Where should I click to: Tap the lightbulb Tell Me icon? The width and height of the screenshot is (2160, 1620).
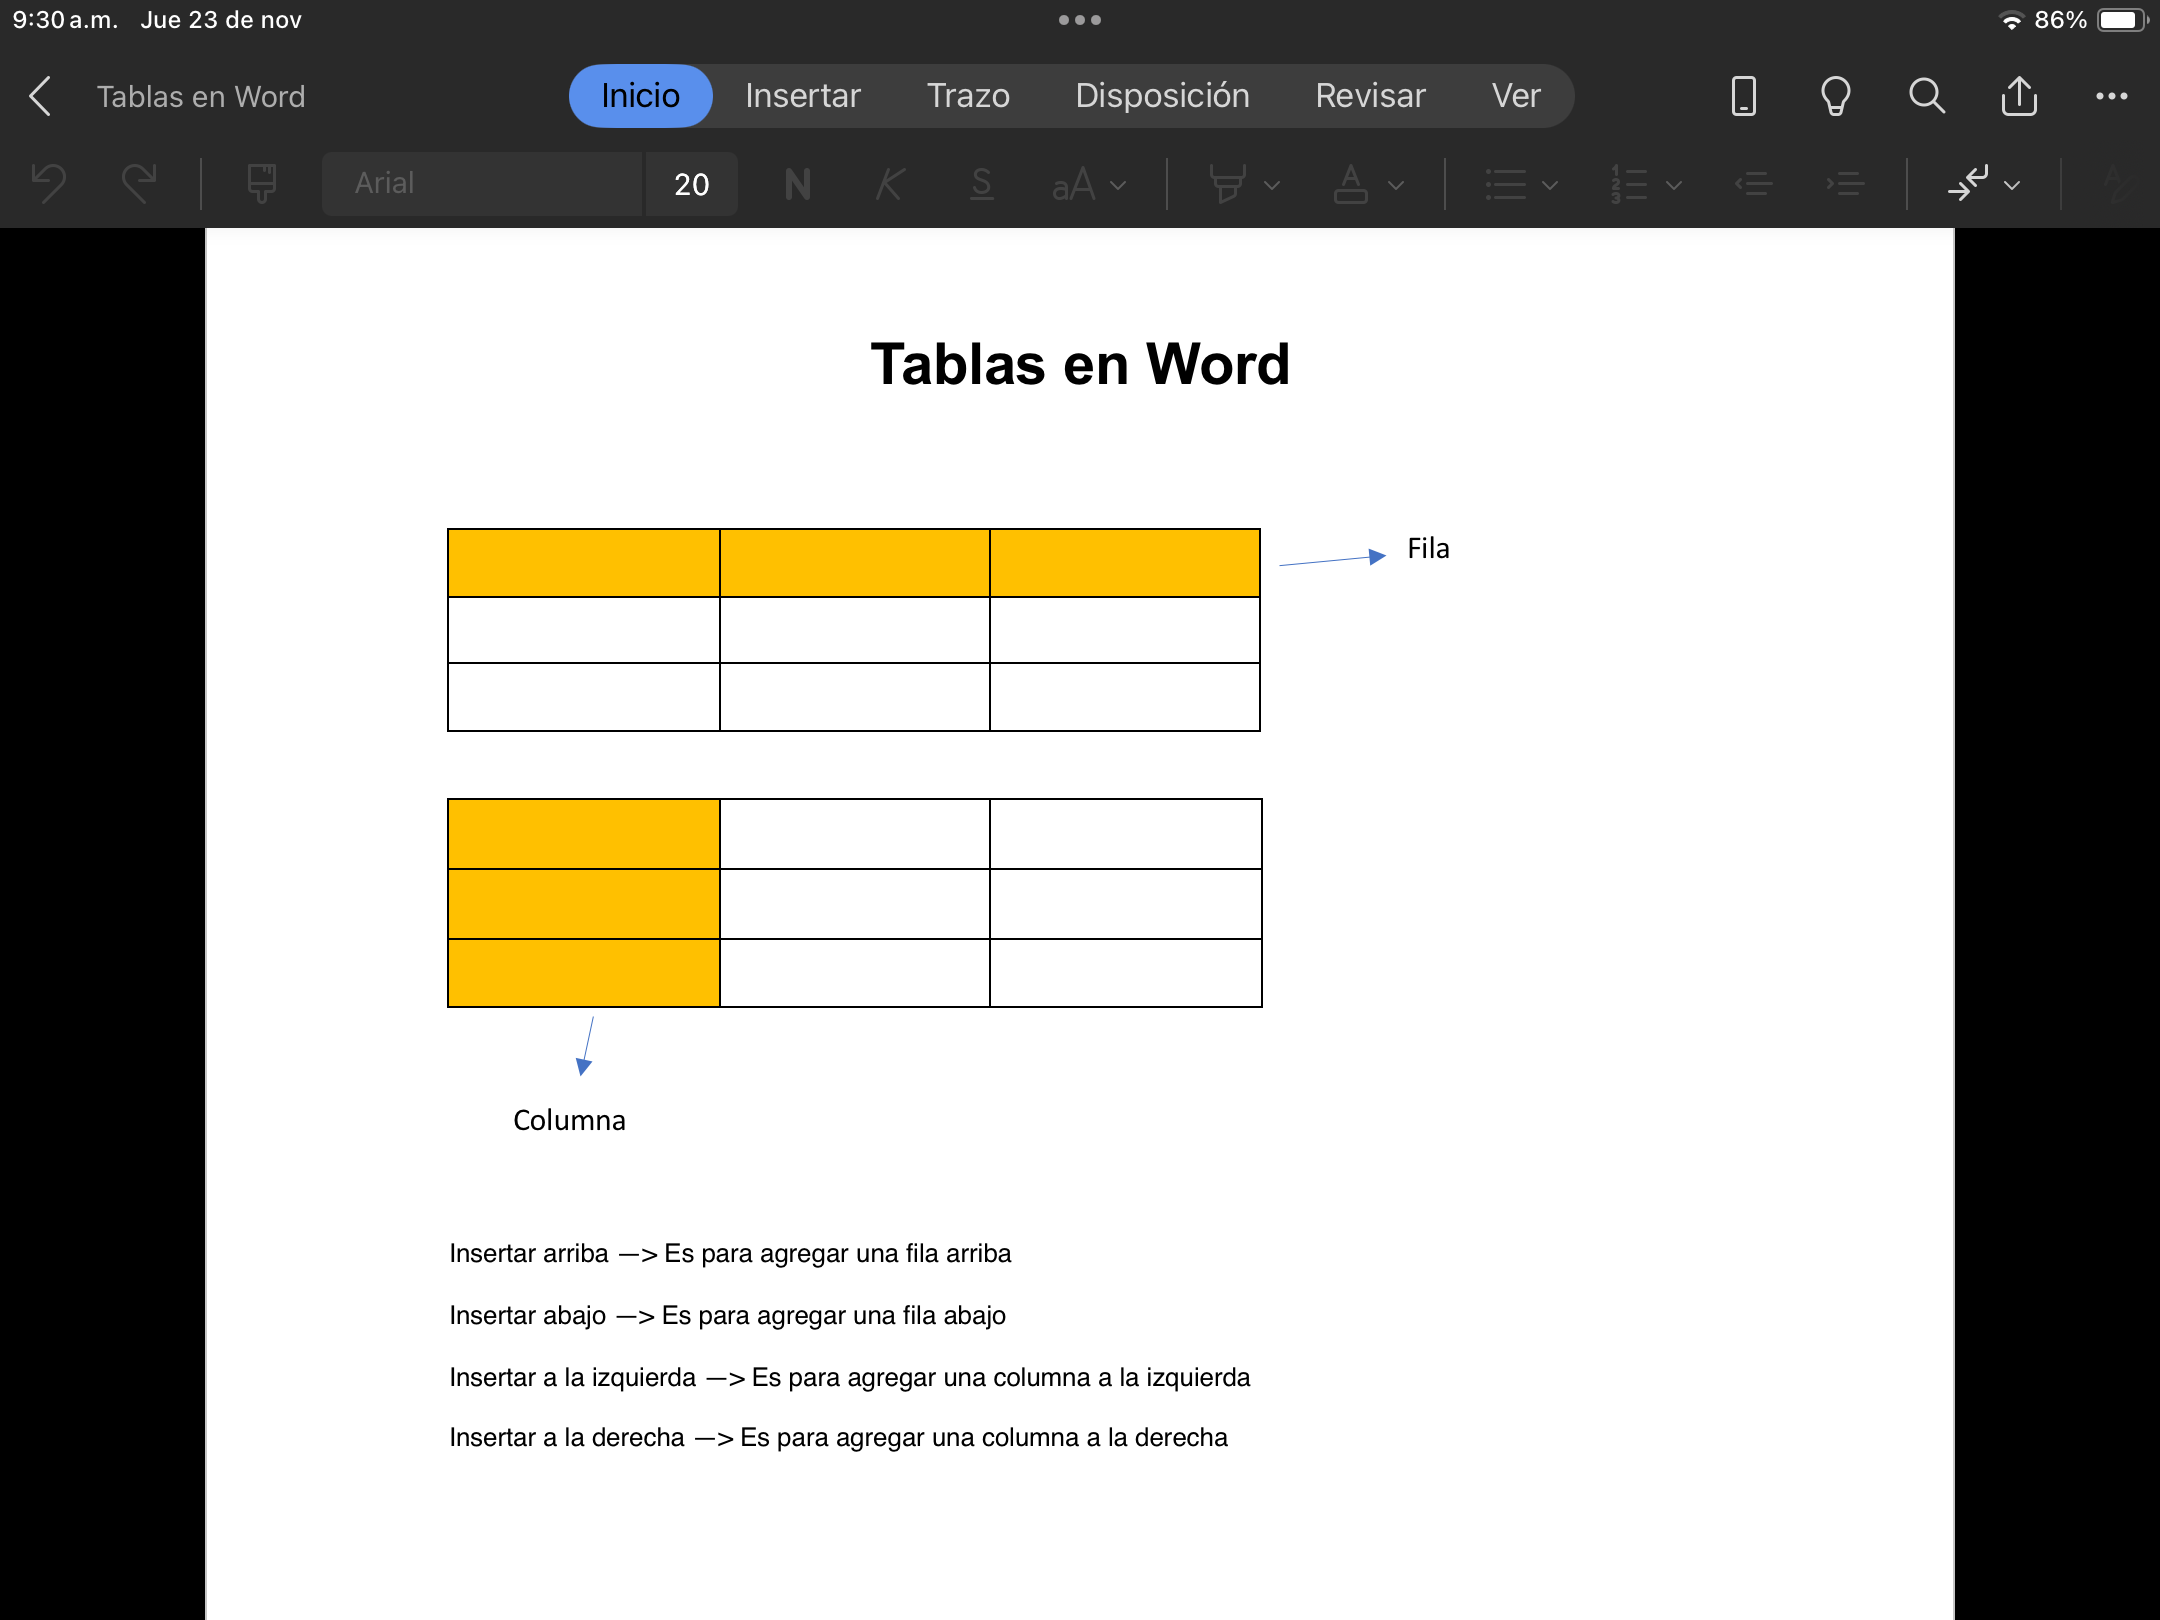coord(1835,96)
